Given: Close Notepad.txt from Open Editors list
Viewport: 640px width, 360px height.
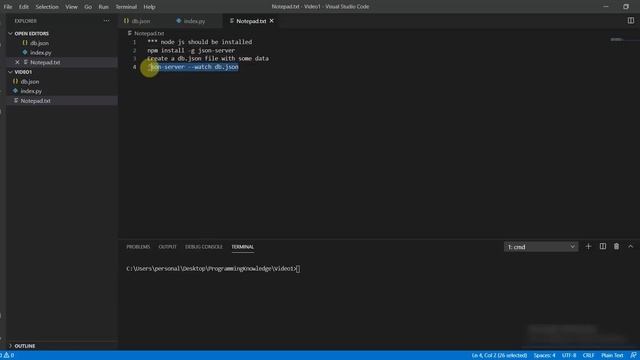Looking at the screenshot, I should [x=17, y=62].
